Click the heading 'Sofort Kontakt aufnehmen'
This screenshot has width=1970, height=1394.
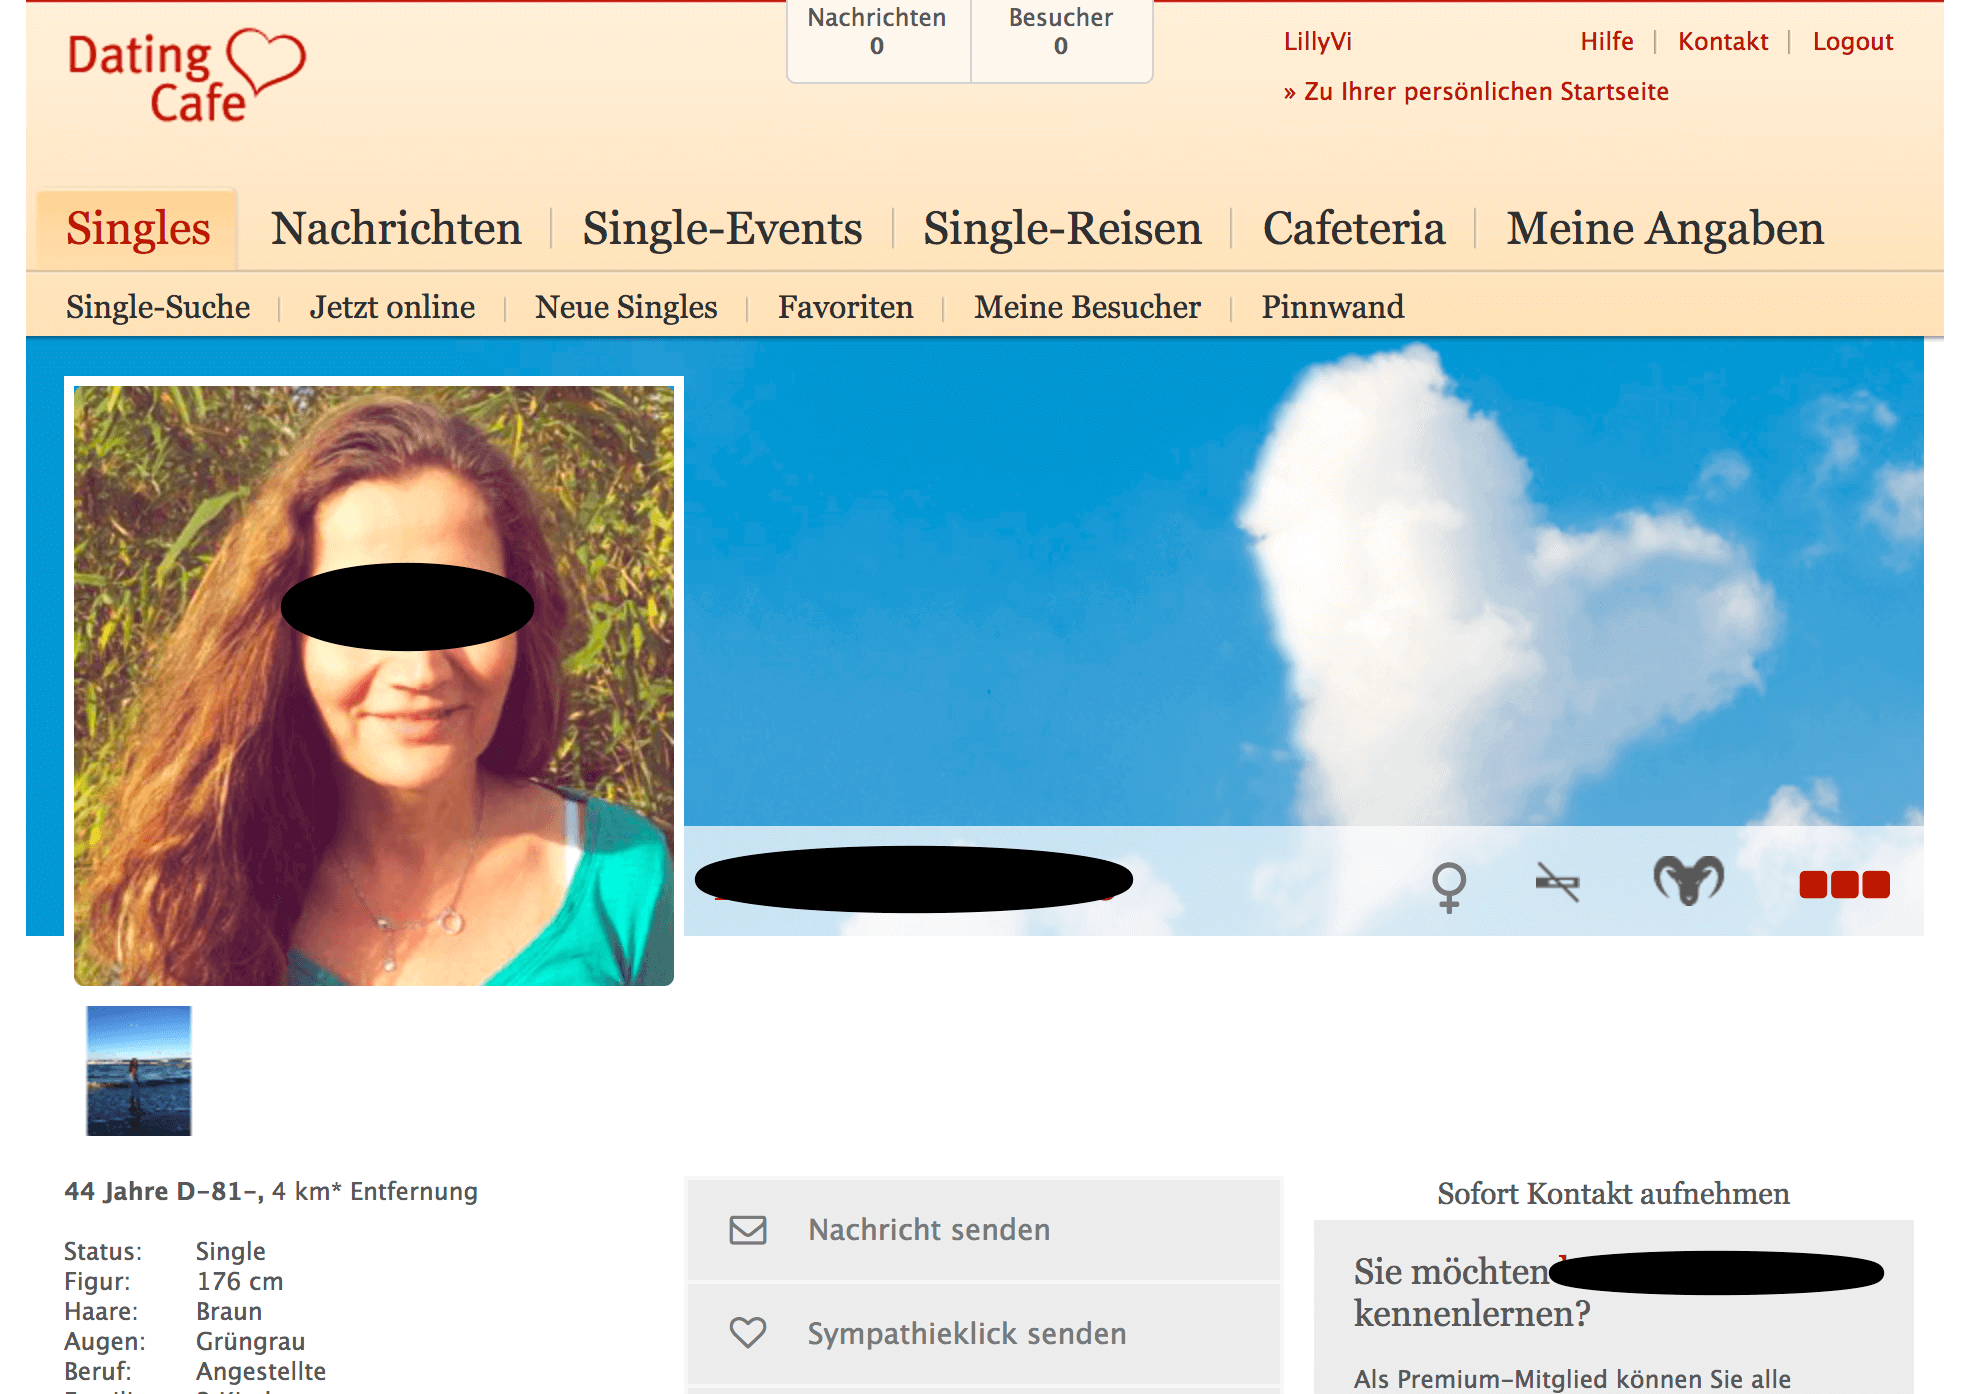(x=1613, y=1194)
